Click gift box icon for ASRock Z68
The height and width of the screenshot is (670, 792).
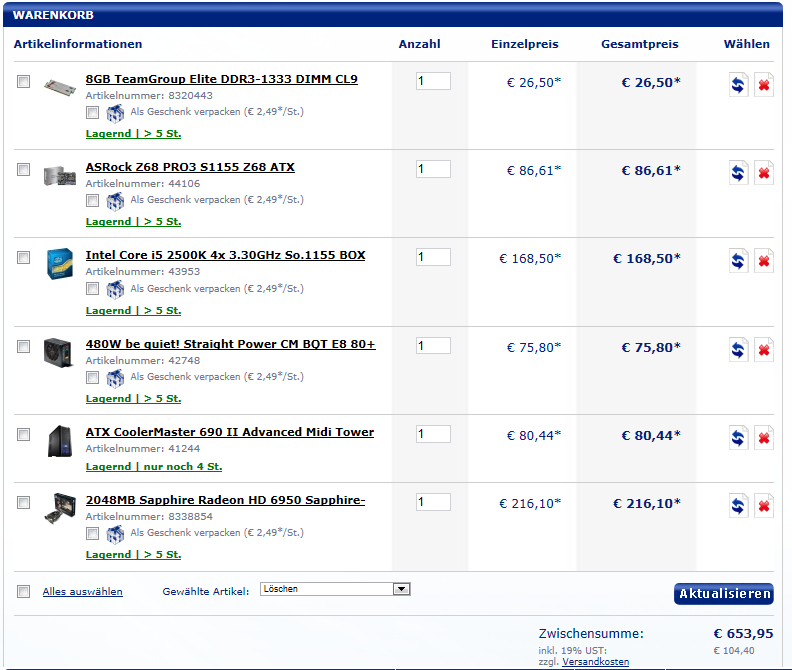[115, 201]
